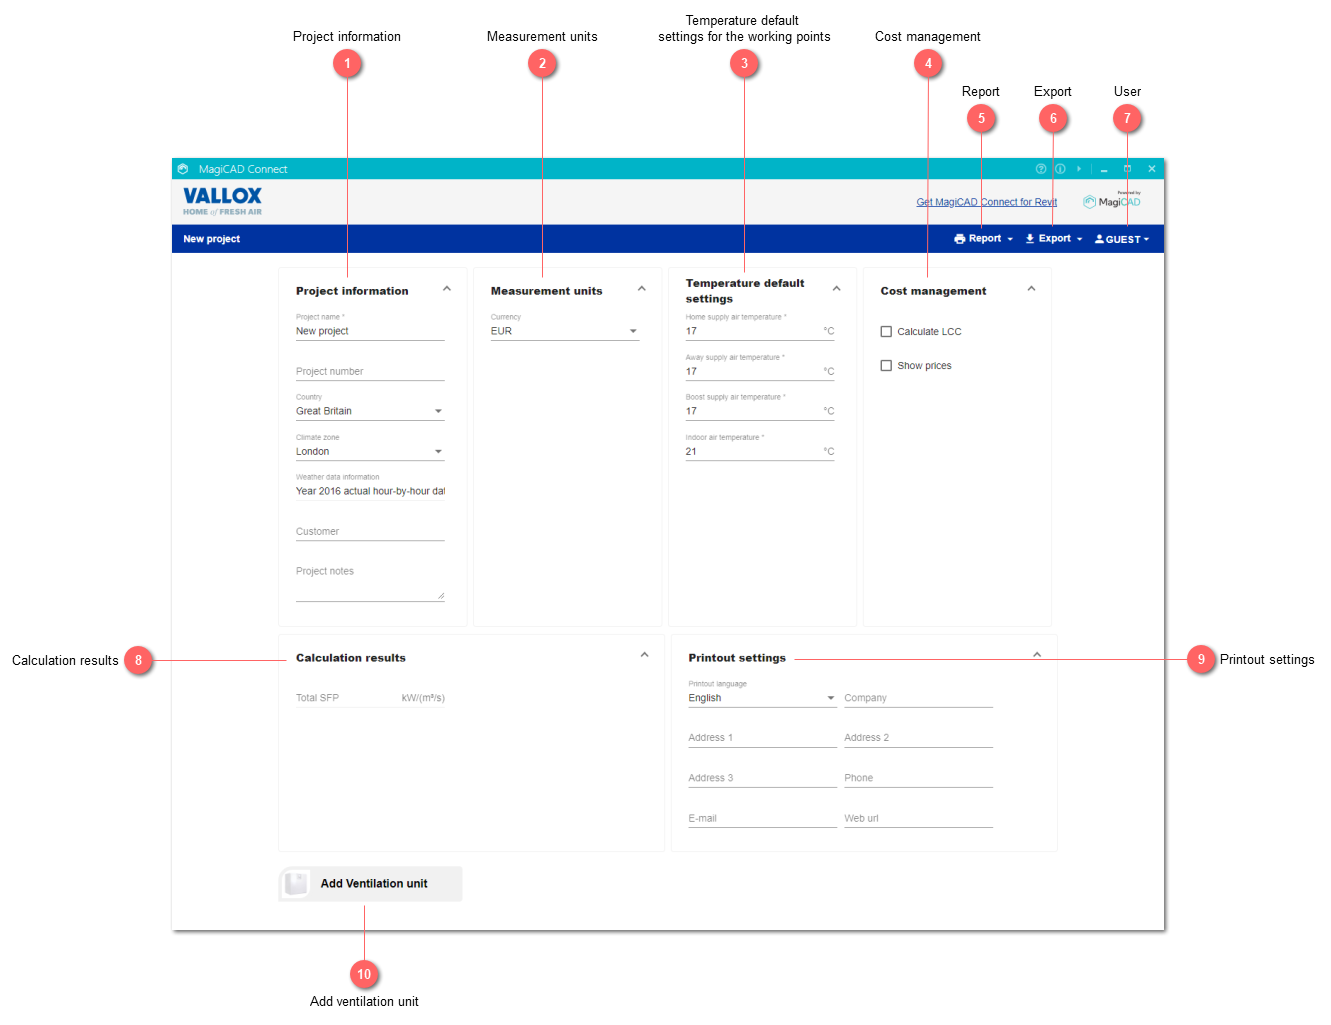Click the Phone field
Viewport: 1331px width, 1025px height.
[x=918, y=778]
